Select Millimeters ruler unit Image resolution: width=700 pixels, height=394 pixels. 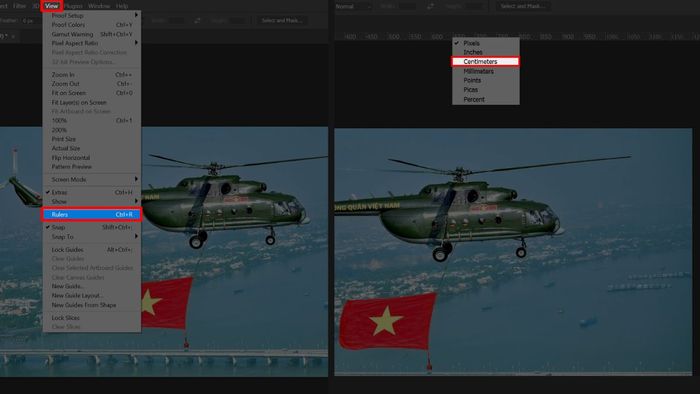click(x=486, y=71)
